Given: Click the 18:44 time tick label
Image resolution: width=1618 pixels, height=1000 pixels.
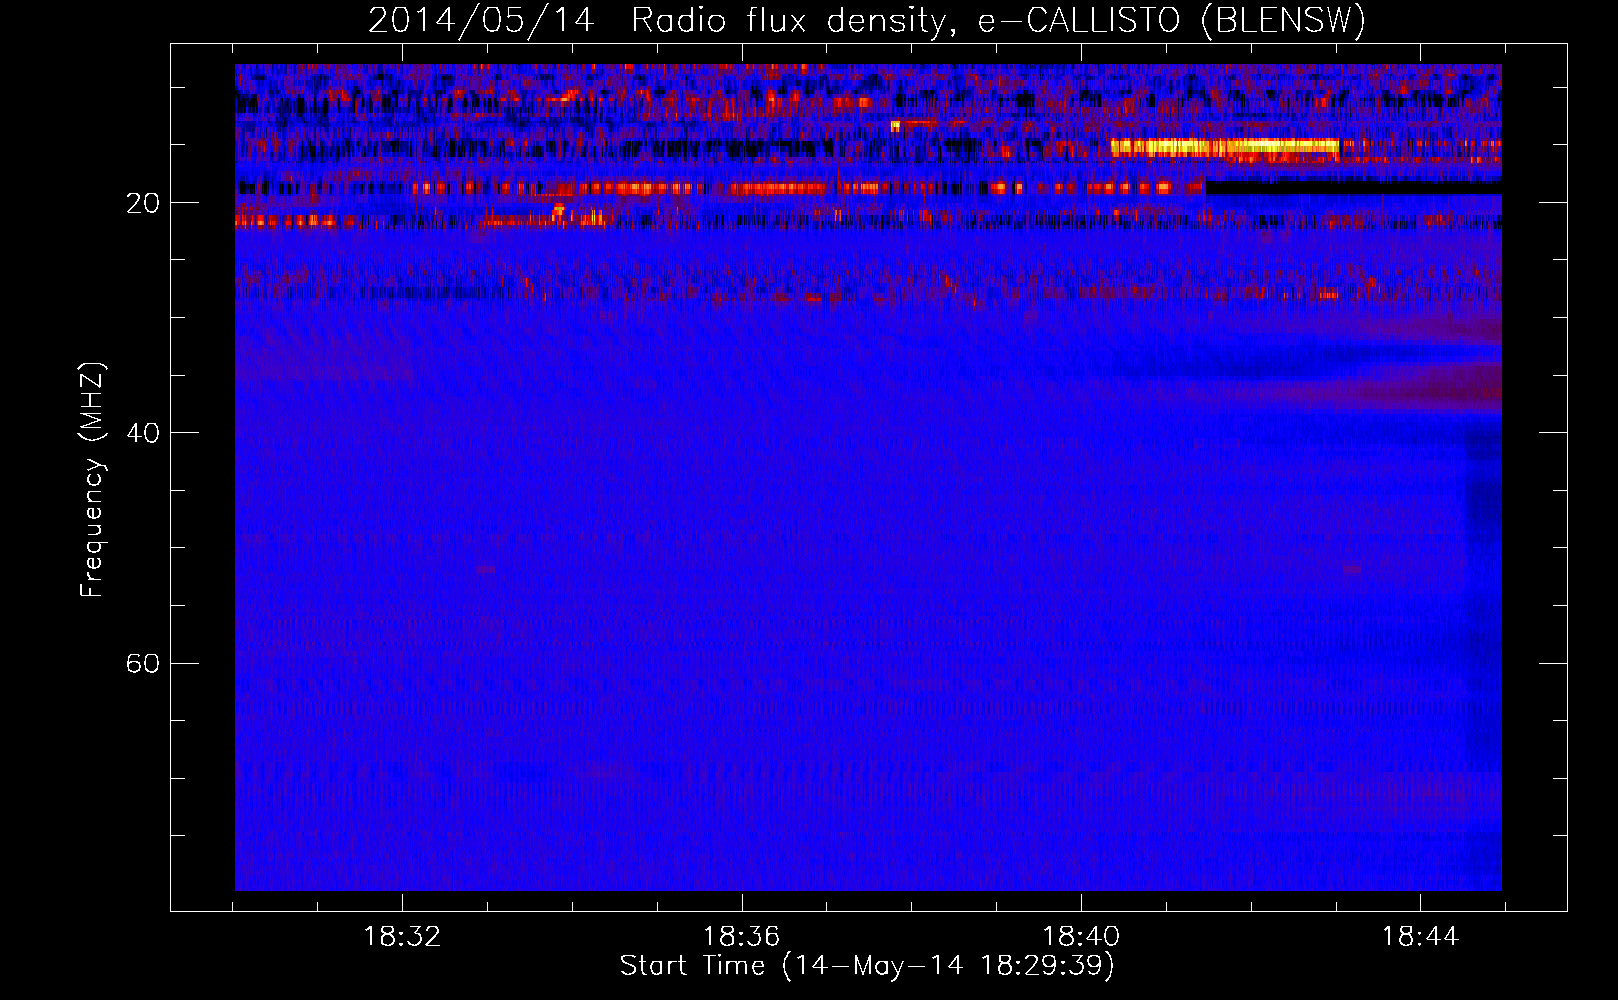Looking at the screenshot, I should pyautogui.click(x=1420, y=937).
